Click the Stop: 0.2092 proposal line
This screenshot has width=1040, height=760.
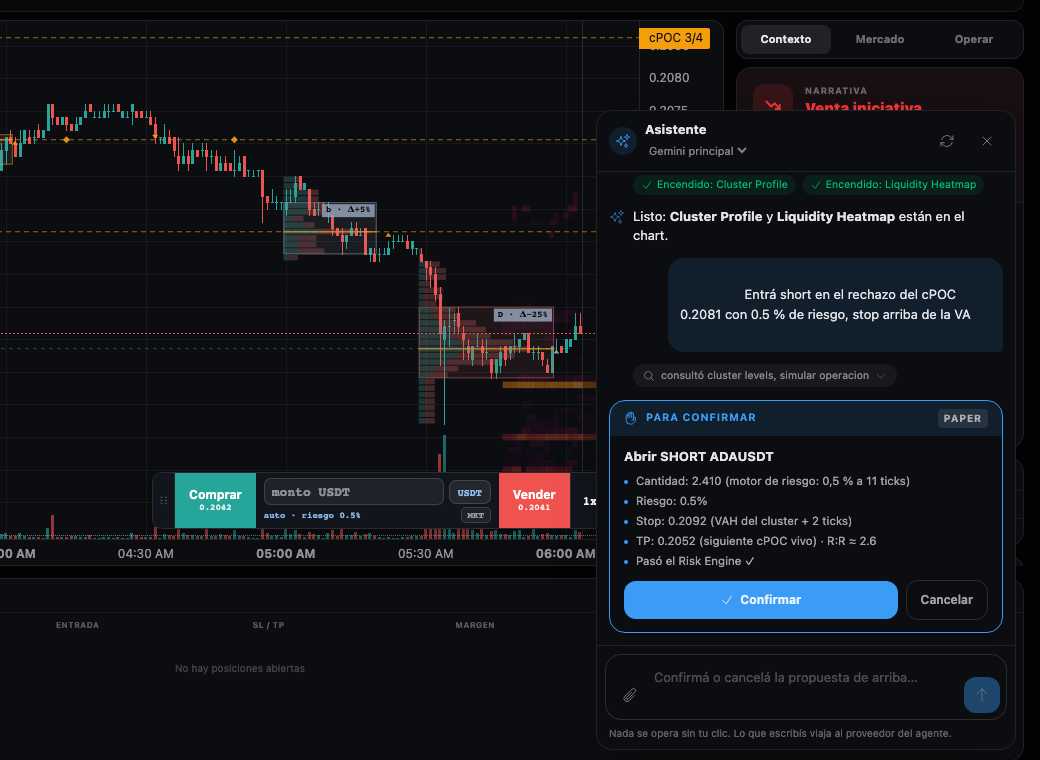744,521
